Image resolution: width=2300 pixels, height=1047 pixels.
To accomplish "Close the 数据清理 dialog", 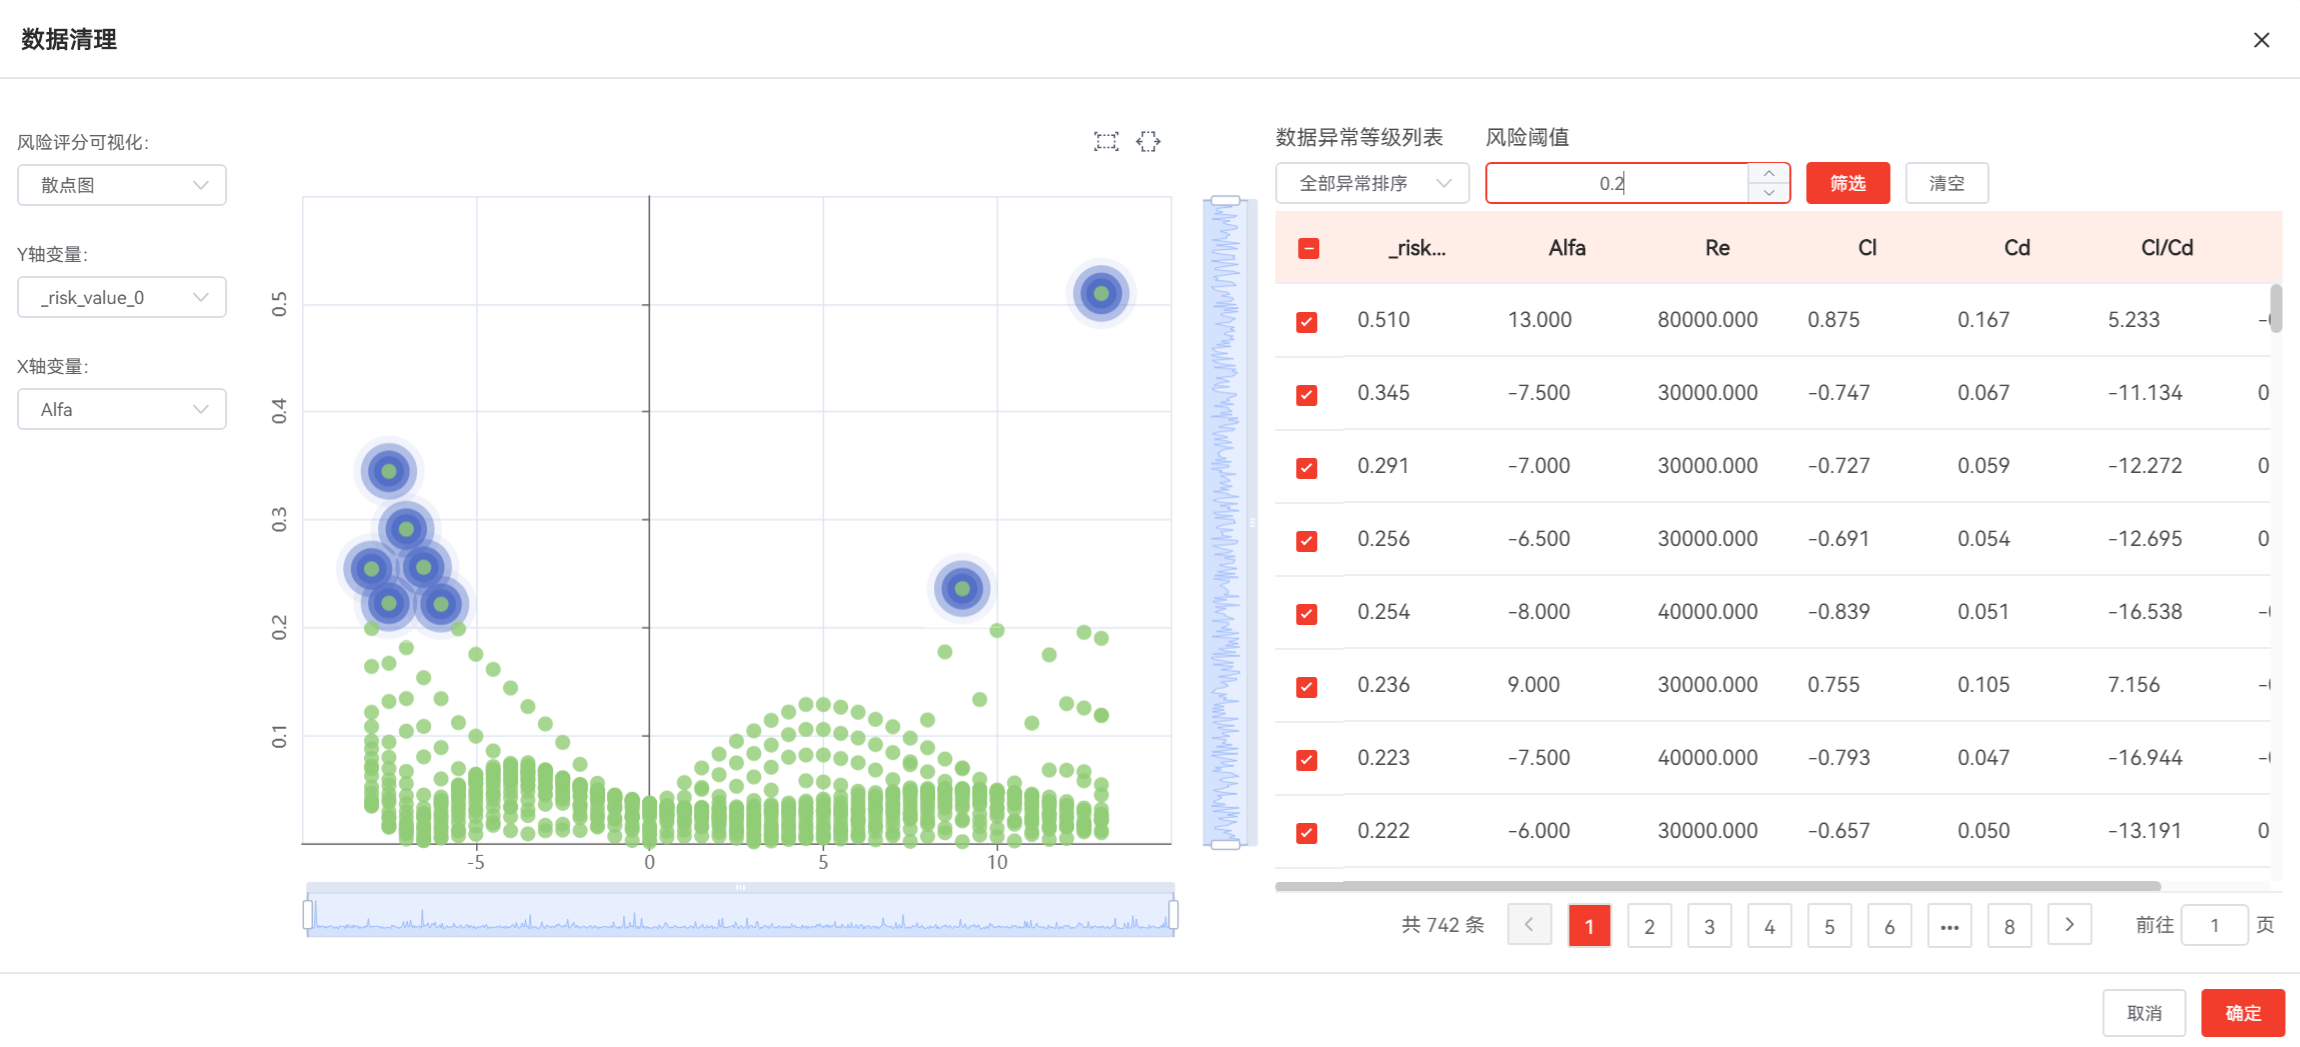I will [x=2261, y=40].
